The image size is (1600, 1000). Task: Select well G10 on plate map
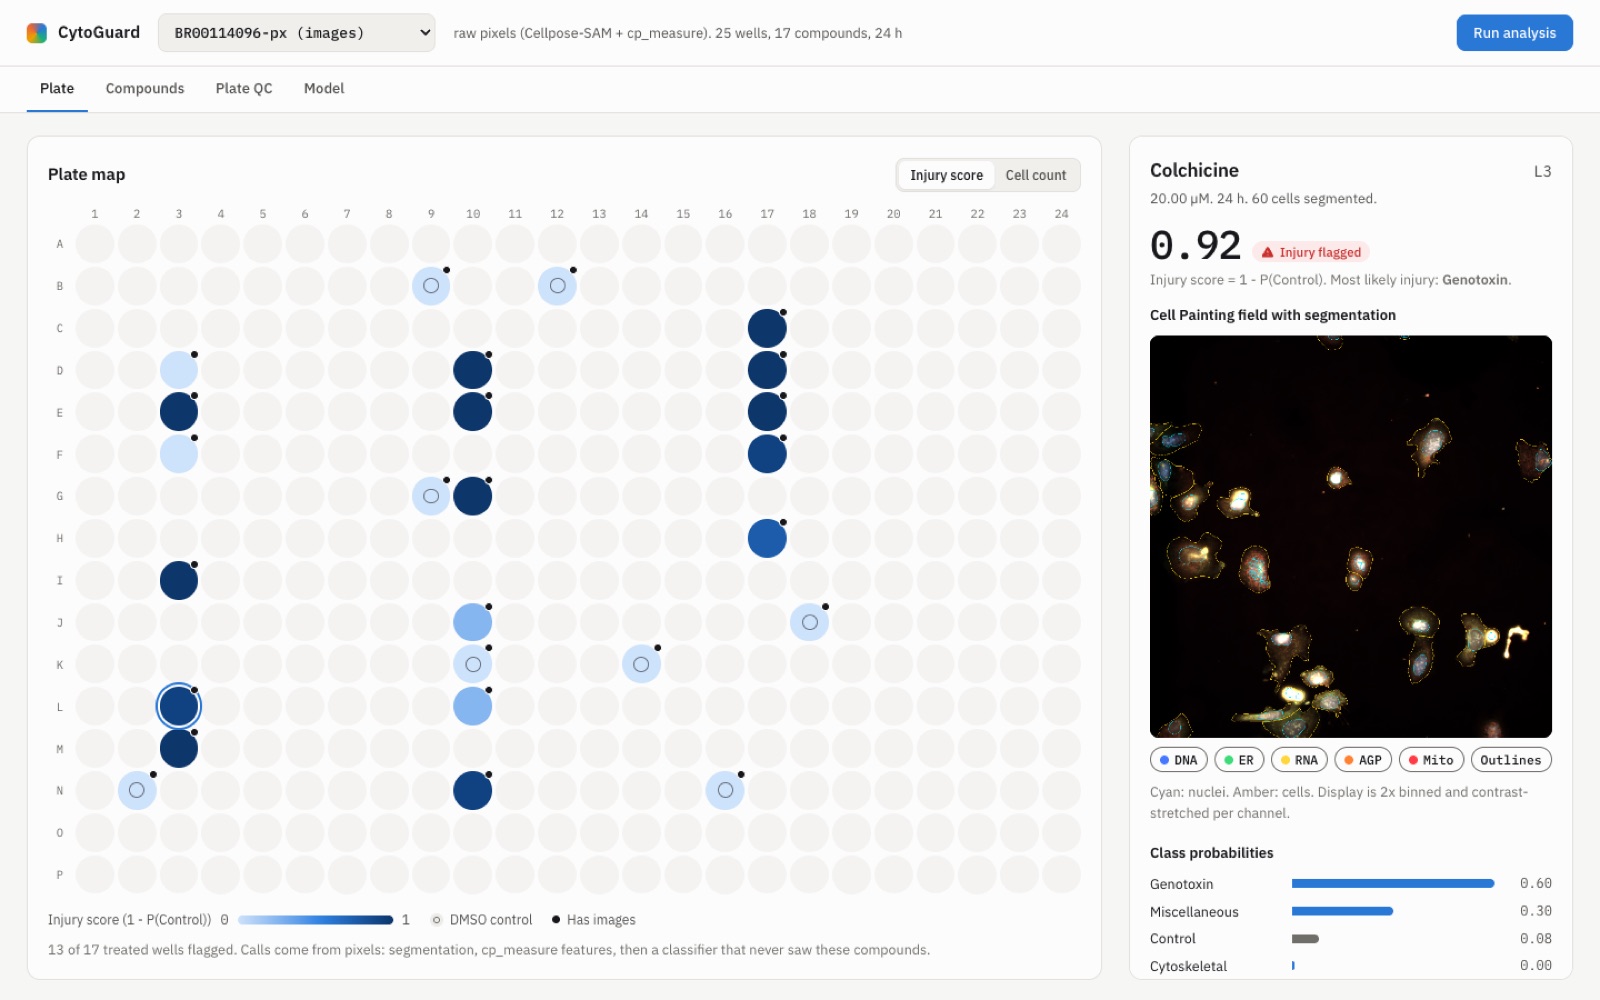473,496
